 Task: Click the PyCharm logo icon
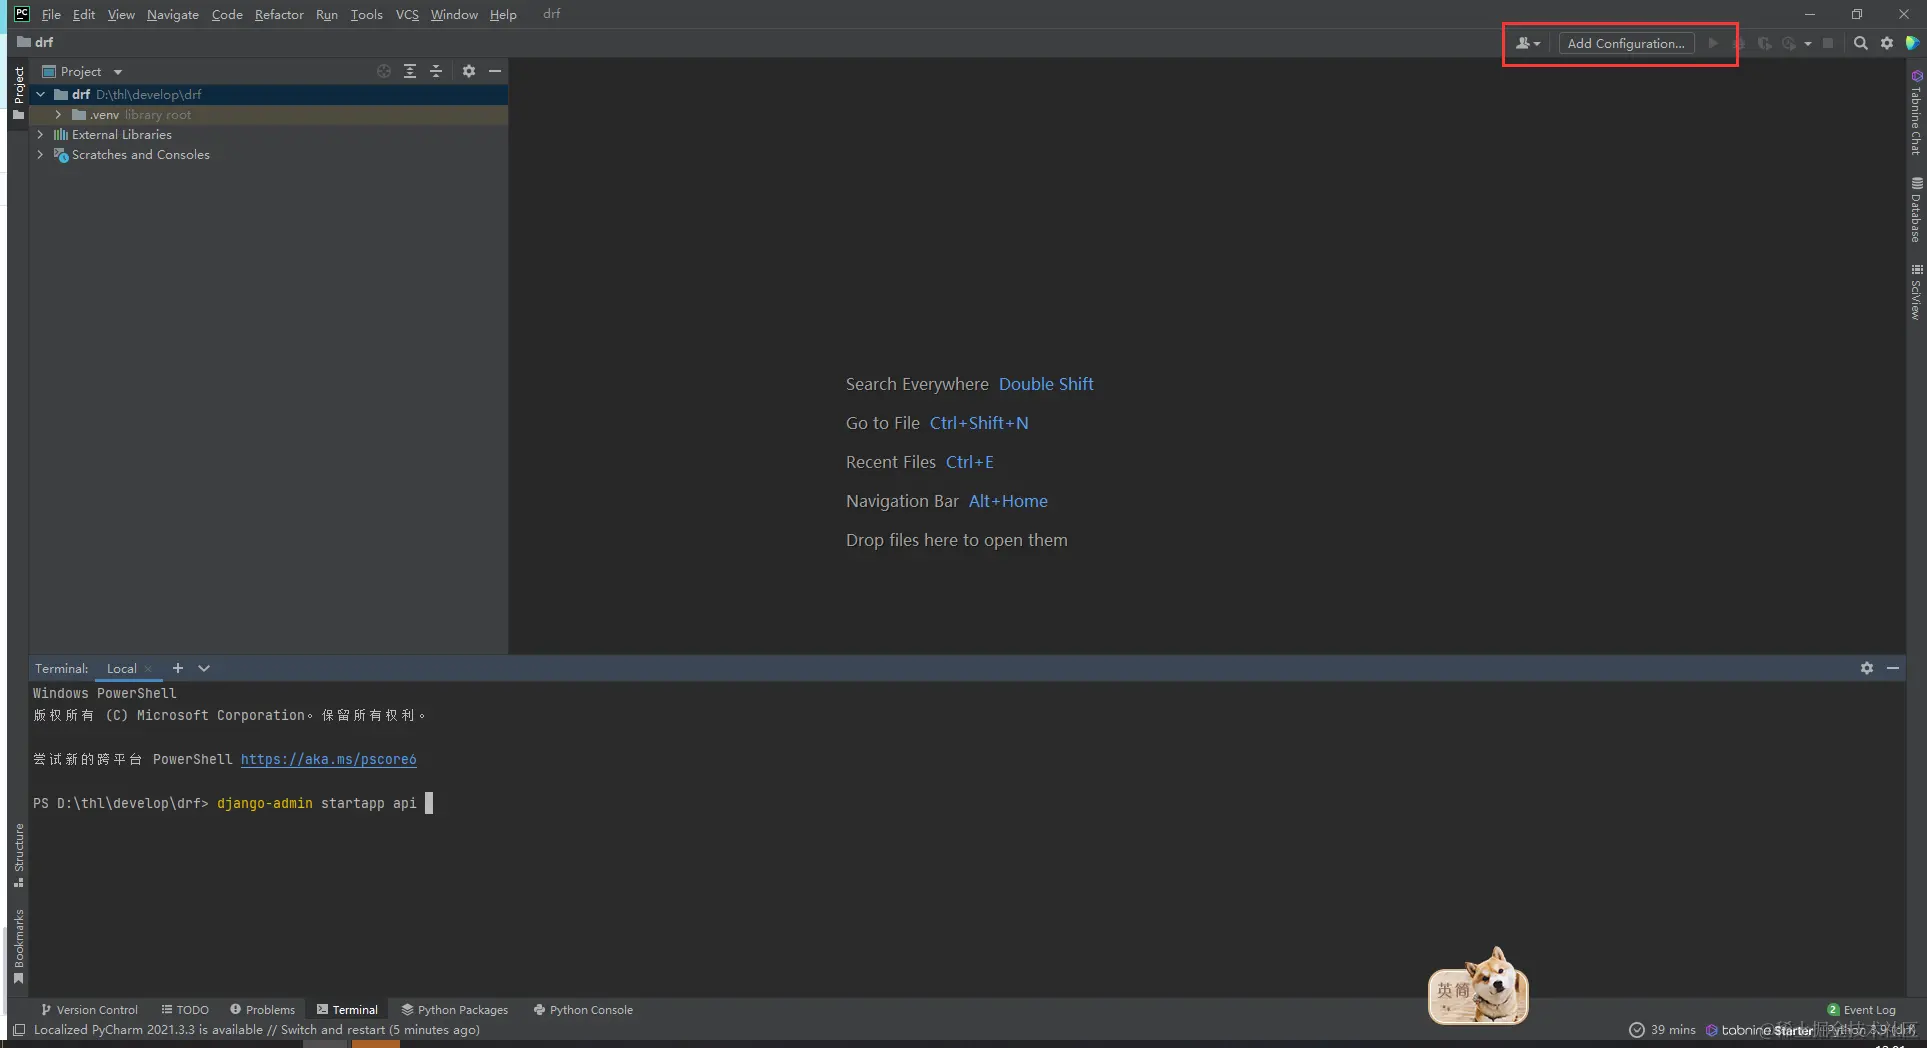[22, 14]
